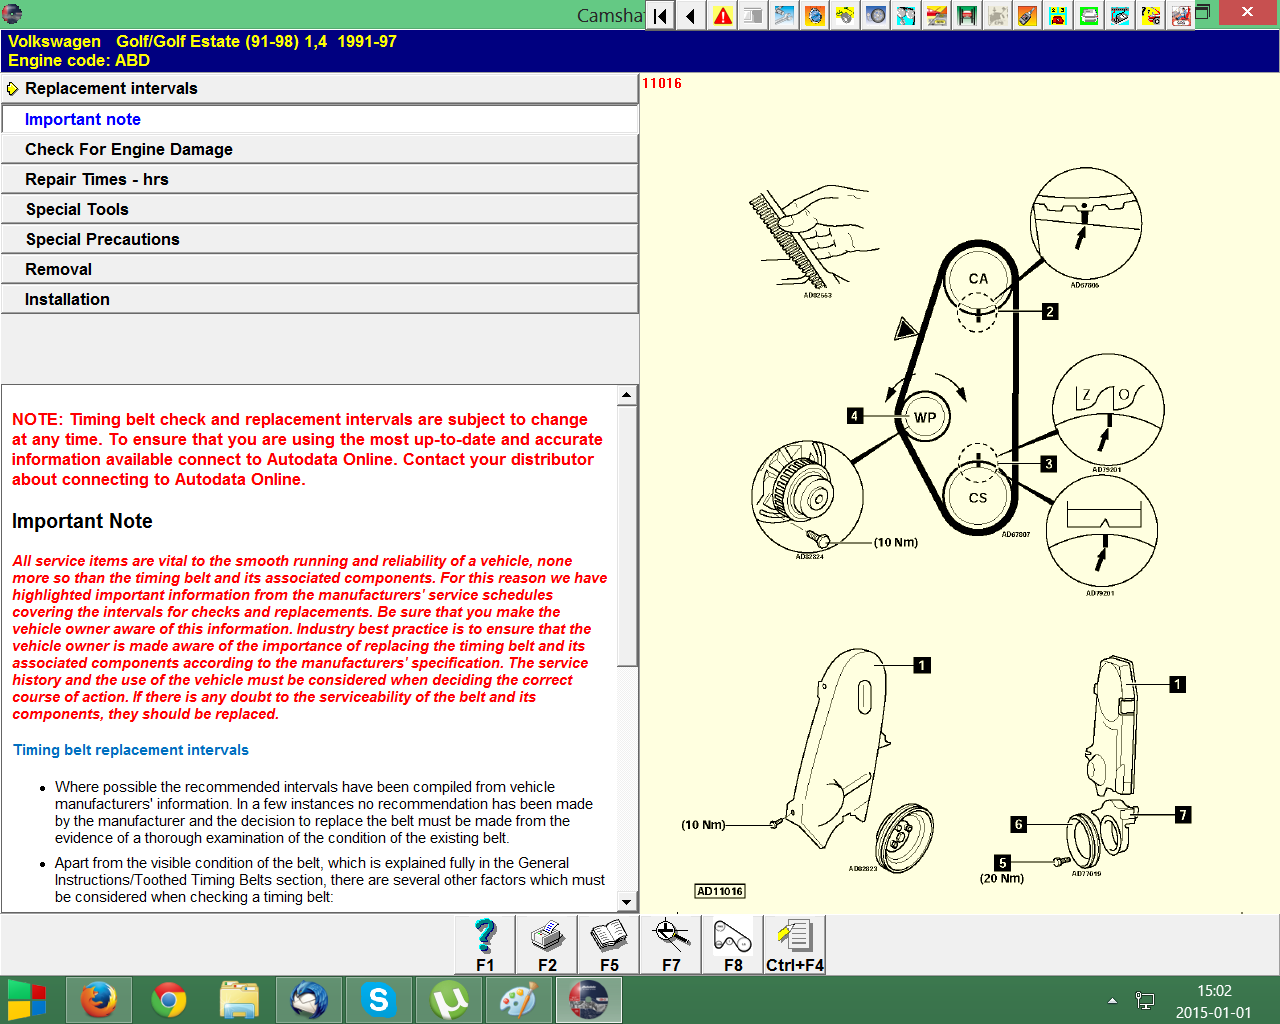Screen dimensions: 1280x1024
Task: Open File Explorer from the taskbar
Action: click(x=239, y=1000)
